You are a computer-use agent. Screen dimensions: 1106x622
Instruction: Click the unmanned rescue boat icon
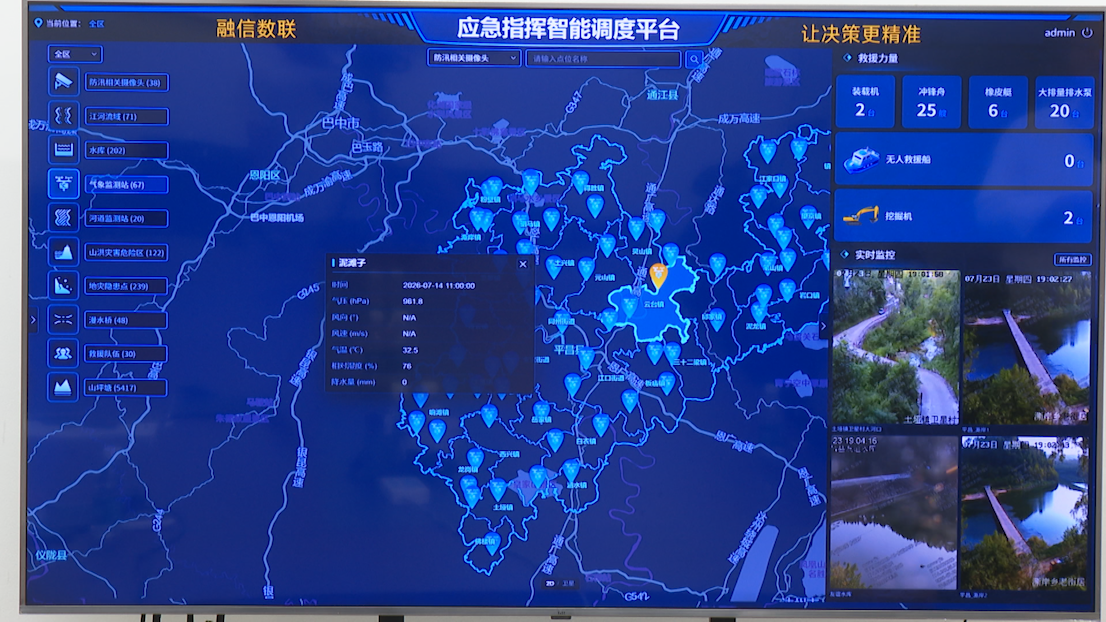click(x=861, y=161)
